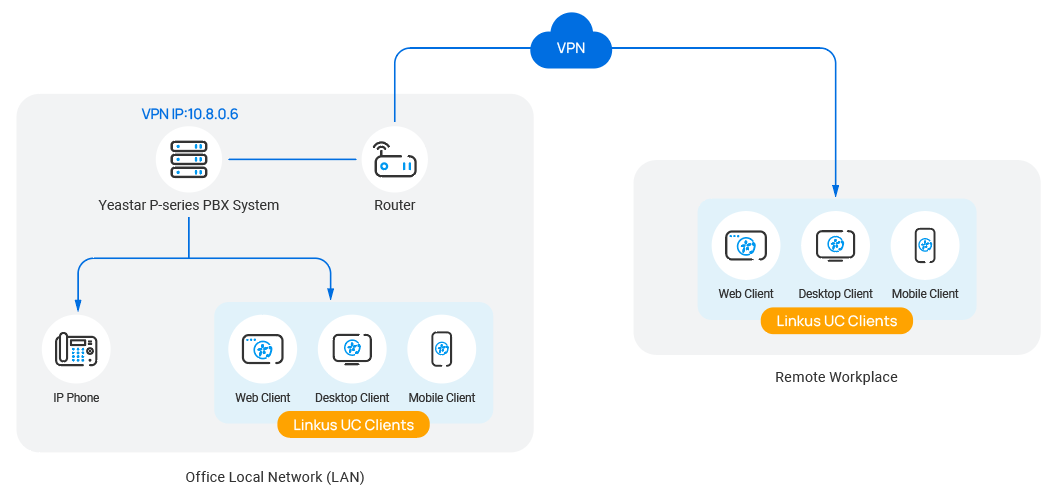Click the orange Linkus UC Clients badge in the LAN
This screenshot has height=500, width=1058.
pyautogui.click(x=353, y=425)
